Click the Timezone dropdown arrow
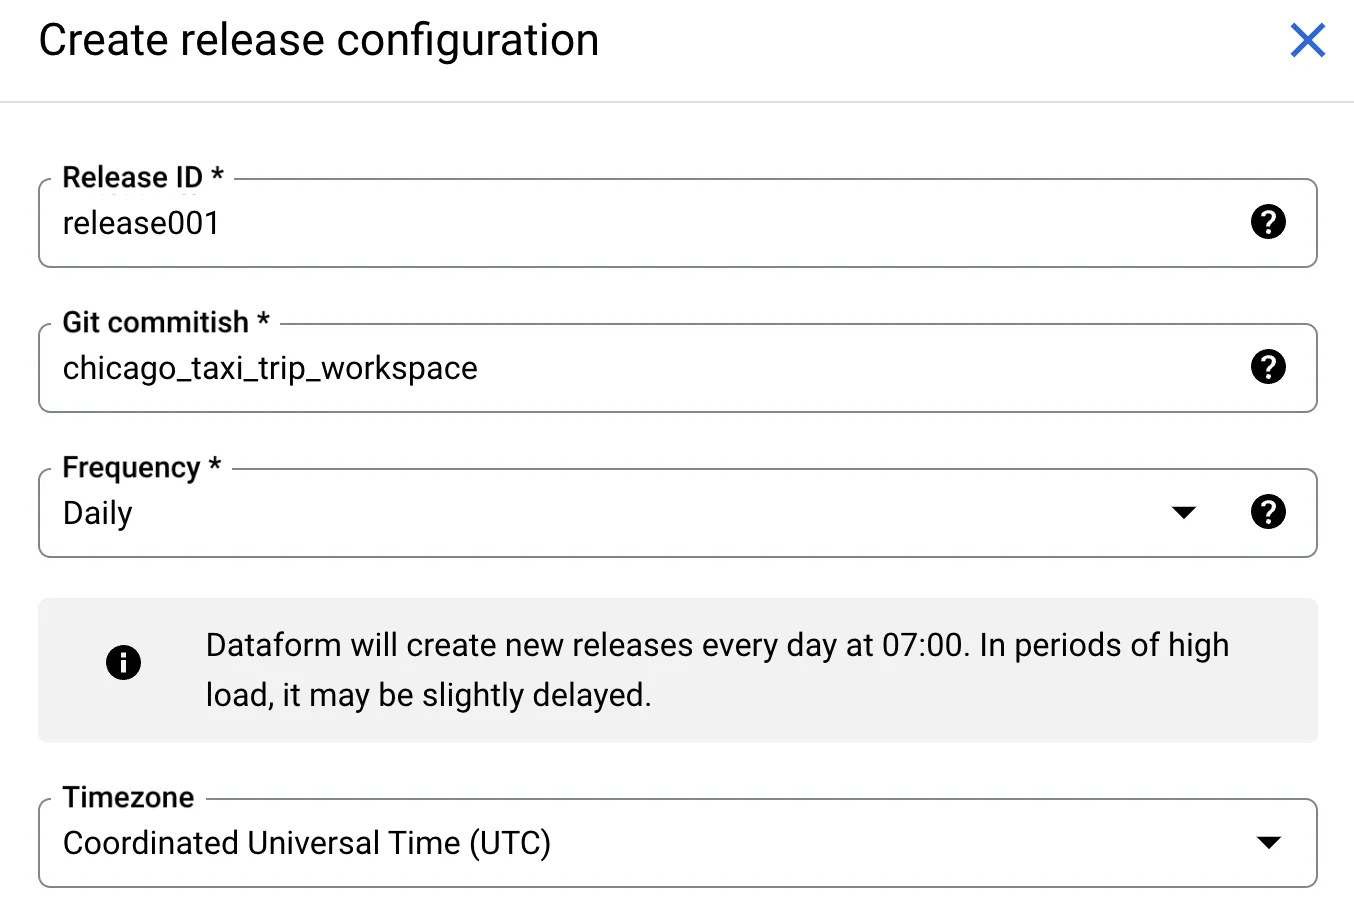Viewport: 1354px width, 910px height. (x=1268, y=843)
